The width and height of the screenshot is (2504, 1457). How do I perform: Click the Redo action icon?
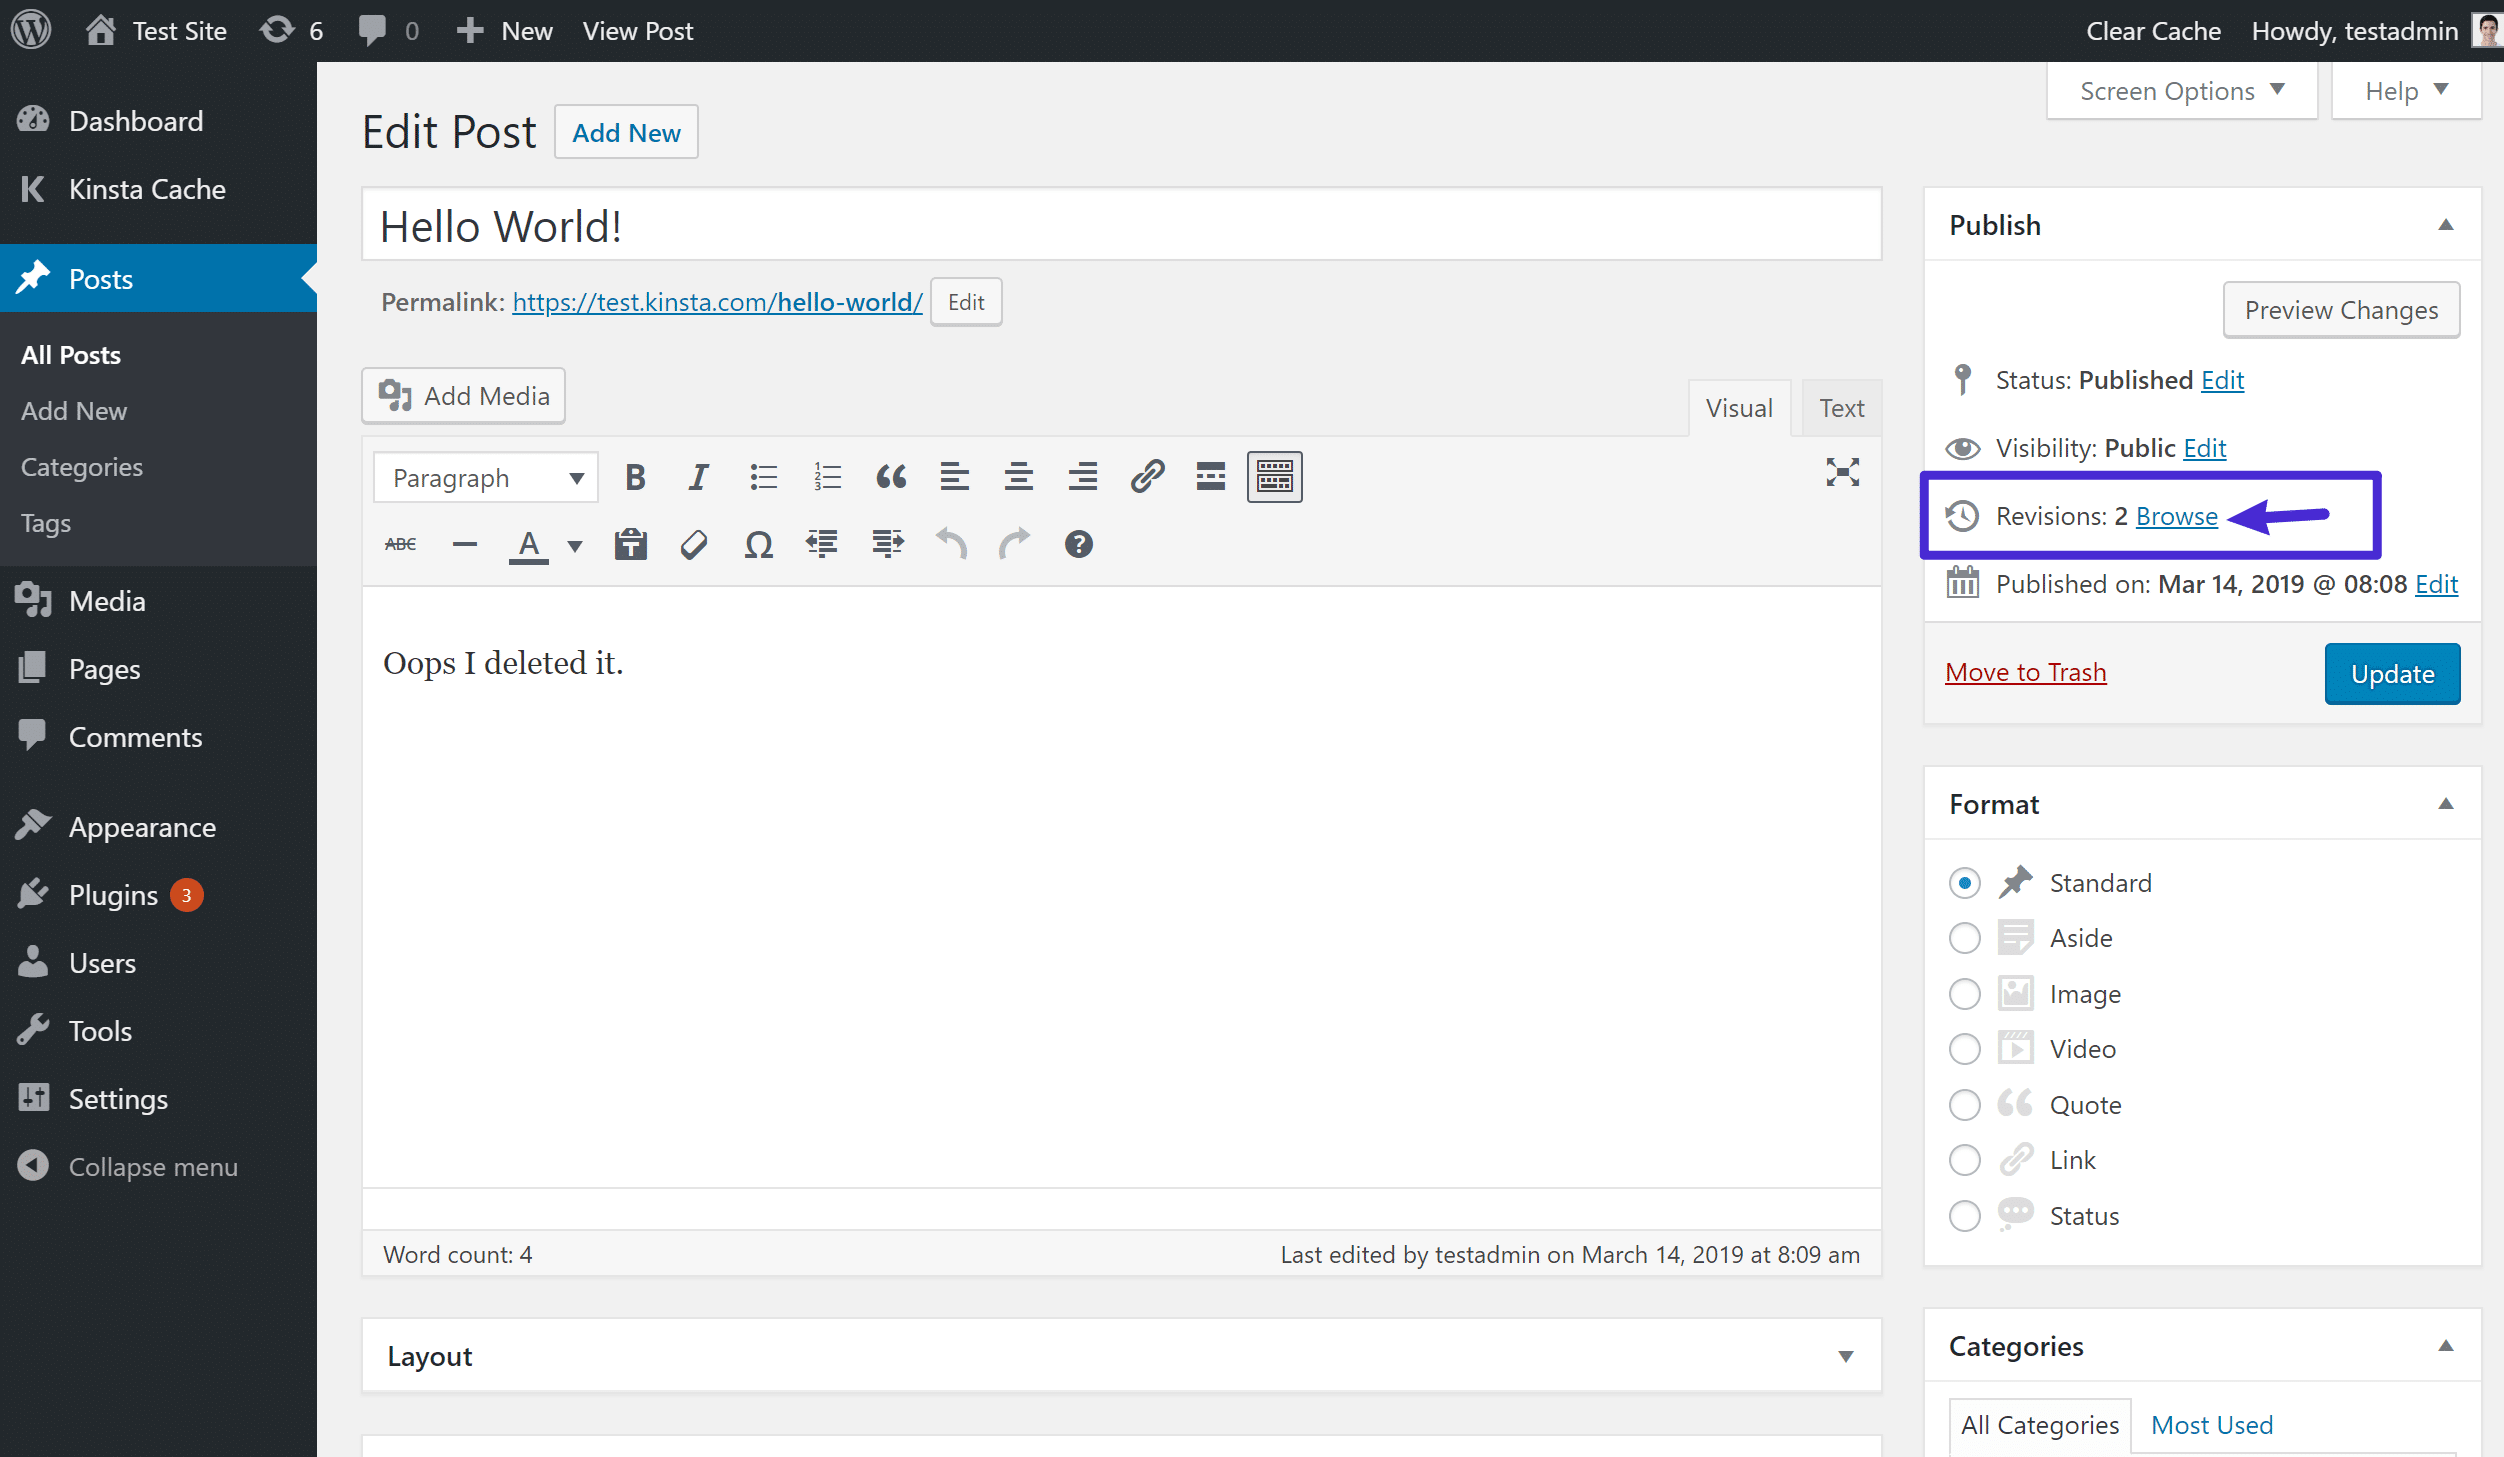[x=1014, y=545]
